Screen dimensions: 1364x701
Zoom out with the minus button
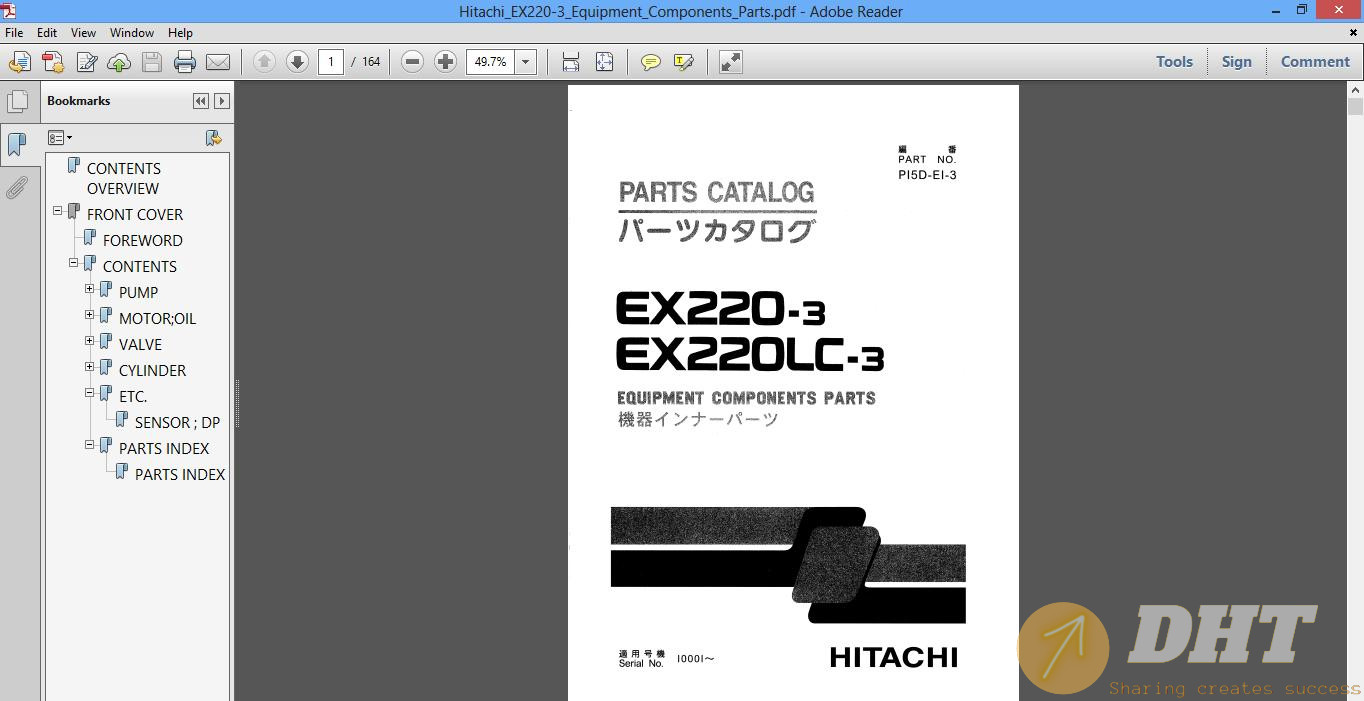[x=412, y=62]
